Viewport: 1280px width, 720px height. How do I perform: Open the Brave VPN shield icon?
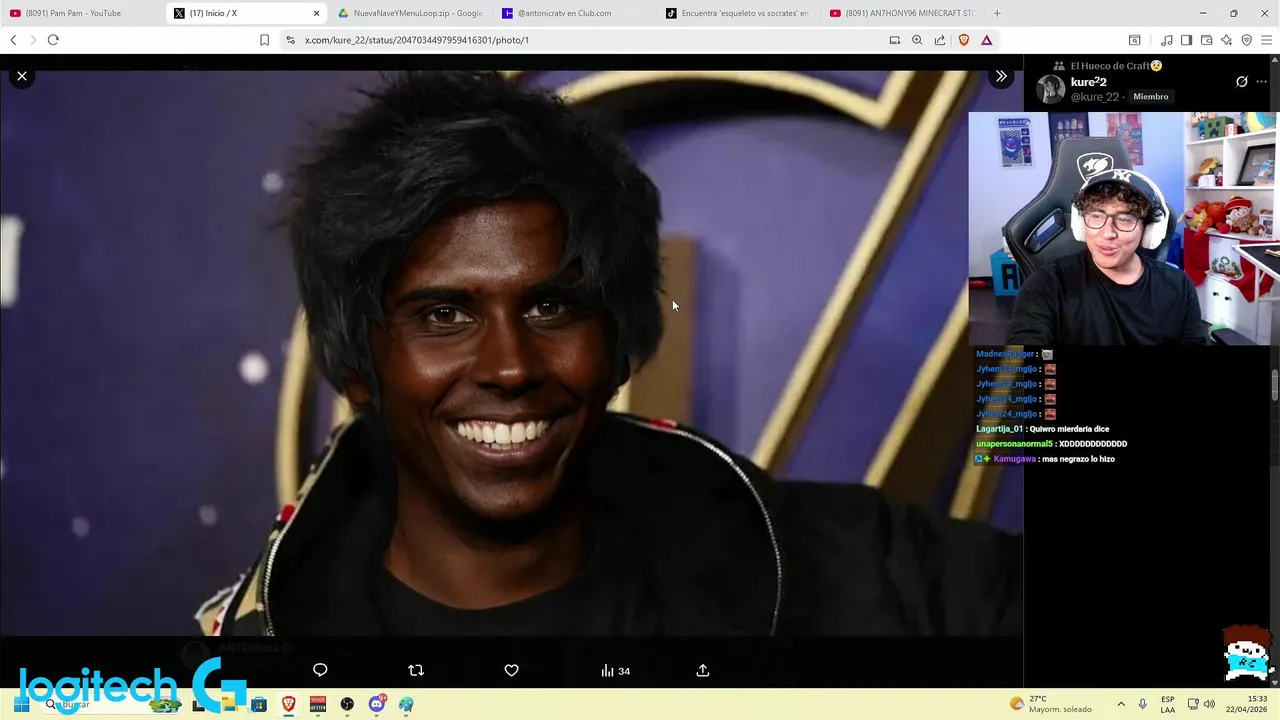pos(1246,40)
